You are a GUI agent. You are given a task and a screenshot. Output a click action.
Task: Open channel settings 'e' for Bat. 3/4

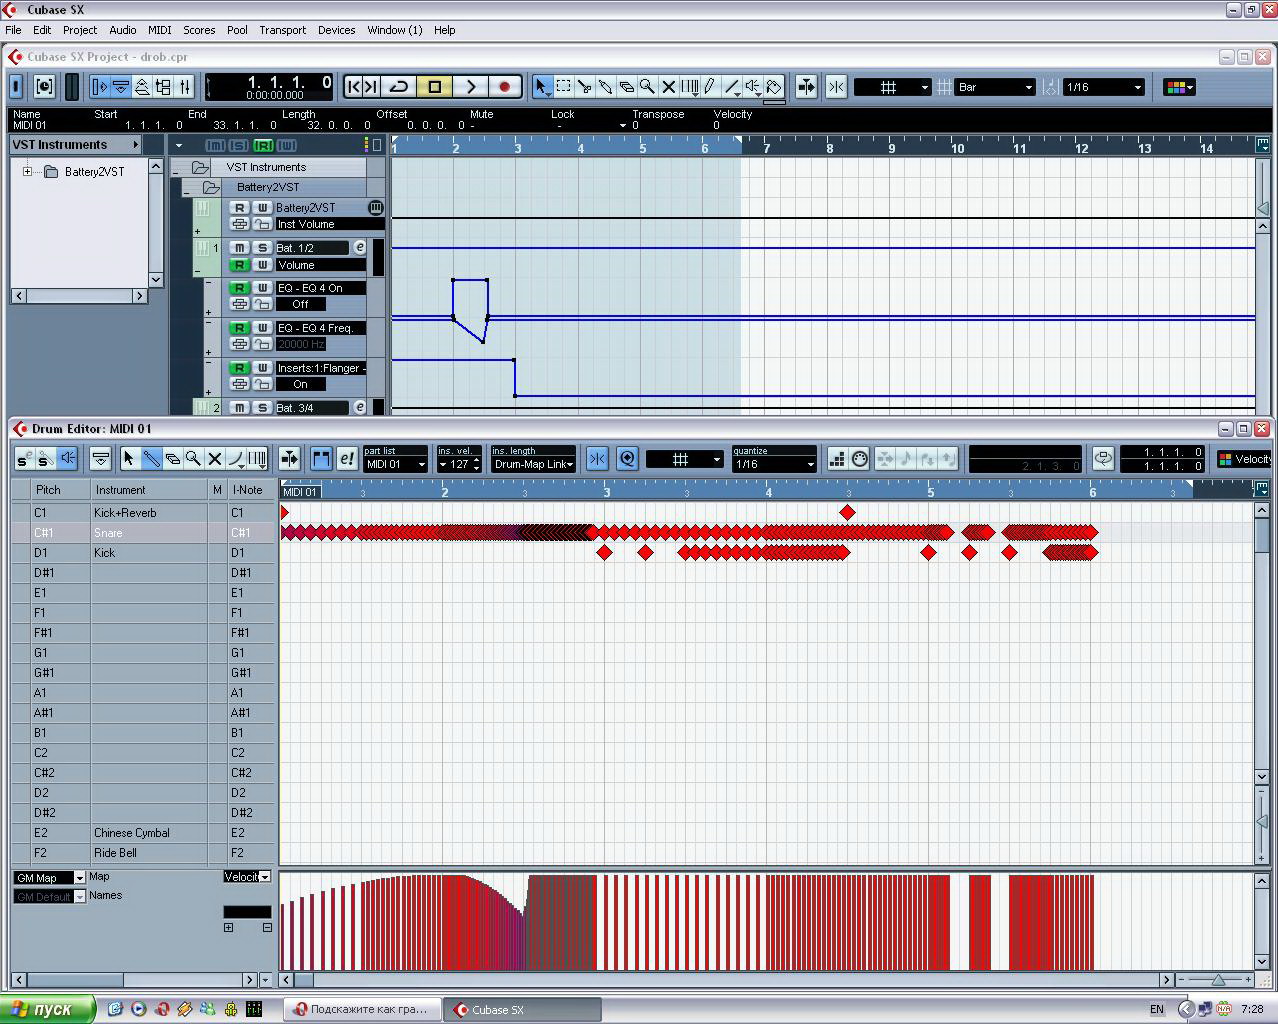(x=360, y=407)
